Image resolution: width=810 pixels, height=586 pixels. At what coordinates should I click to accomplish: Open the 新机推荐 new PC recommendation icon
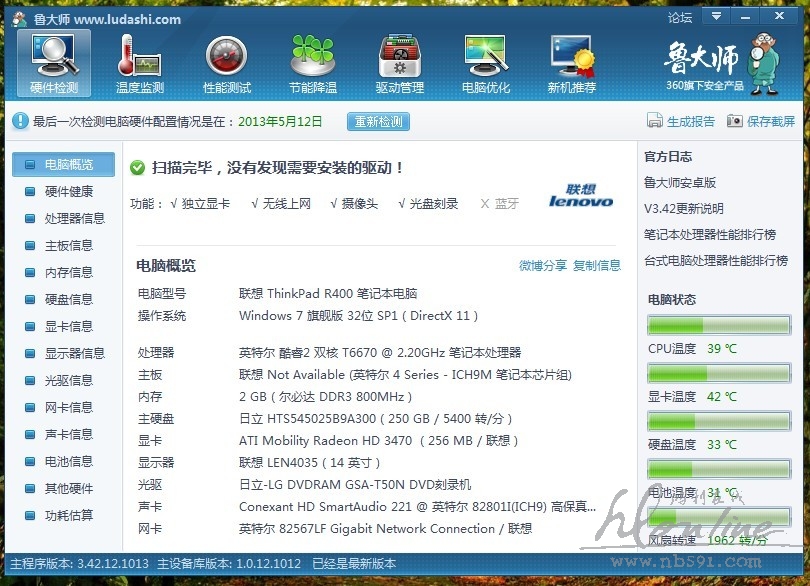coord(571,63)
